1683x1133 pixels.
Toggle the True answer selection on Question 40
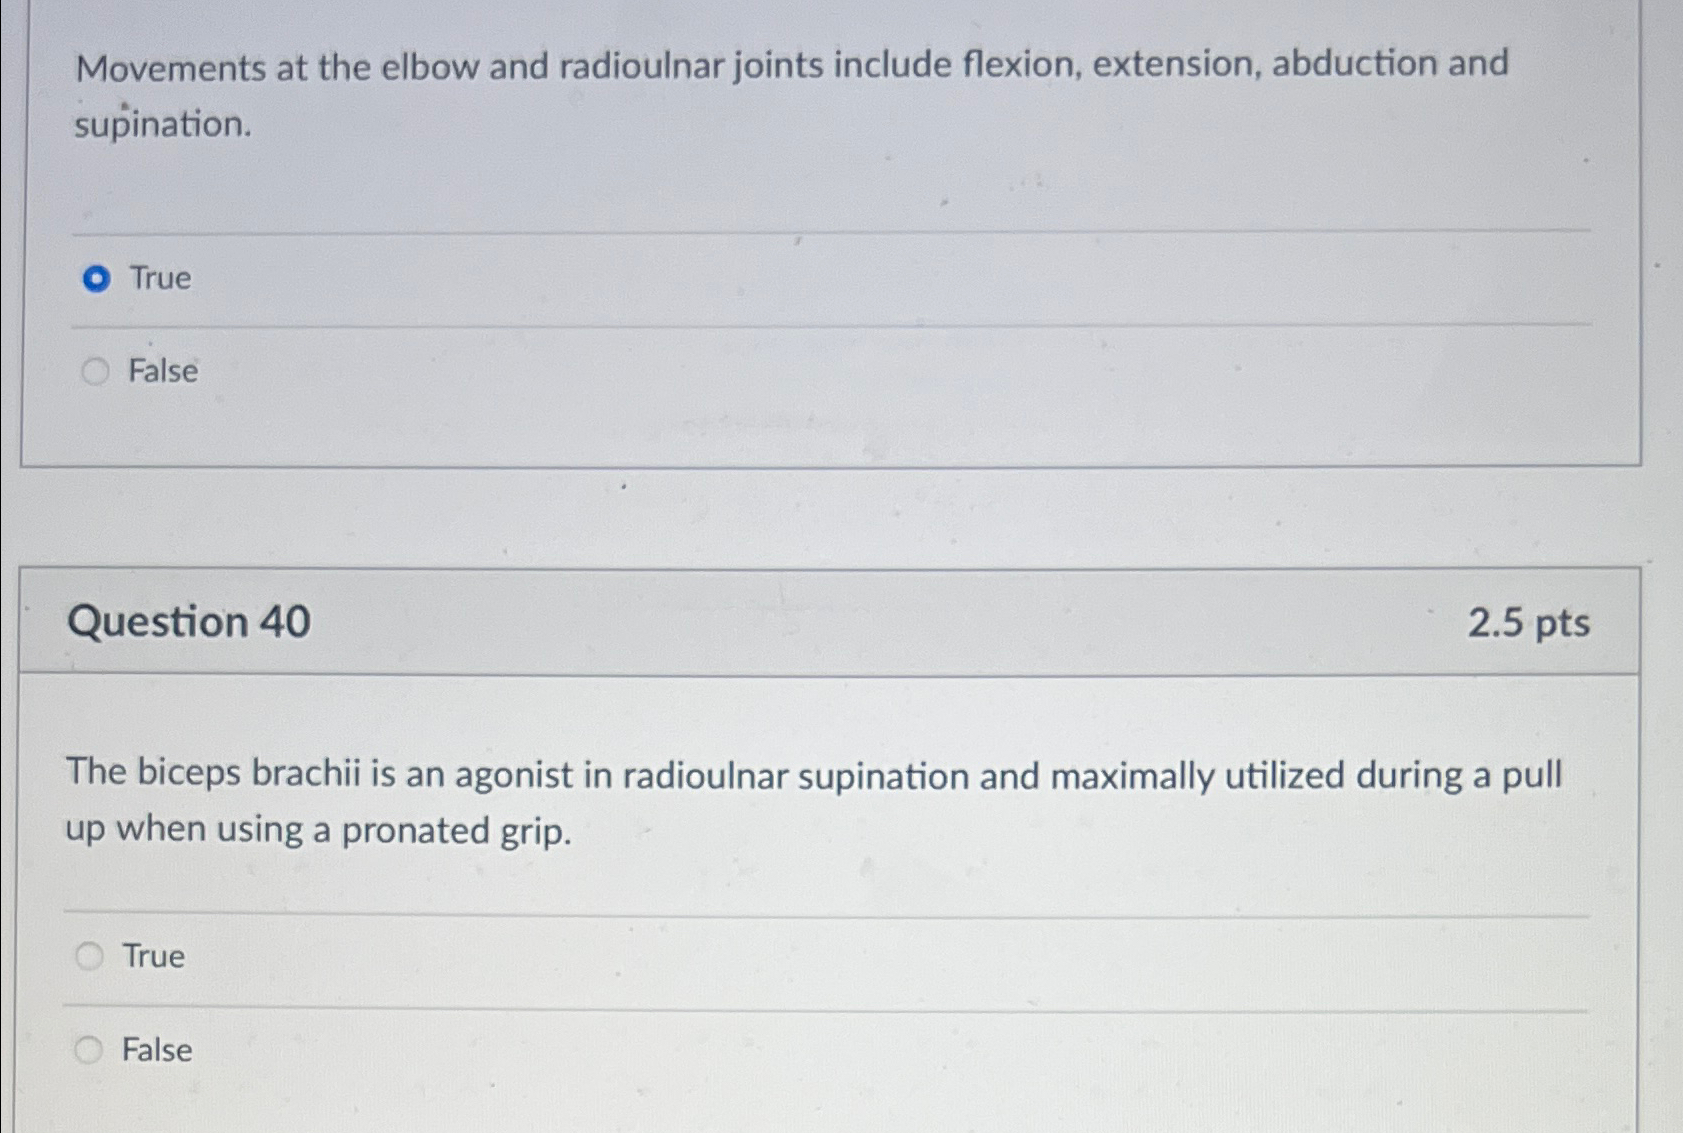tap(91, 954)
